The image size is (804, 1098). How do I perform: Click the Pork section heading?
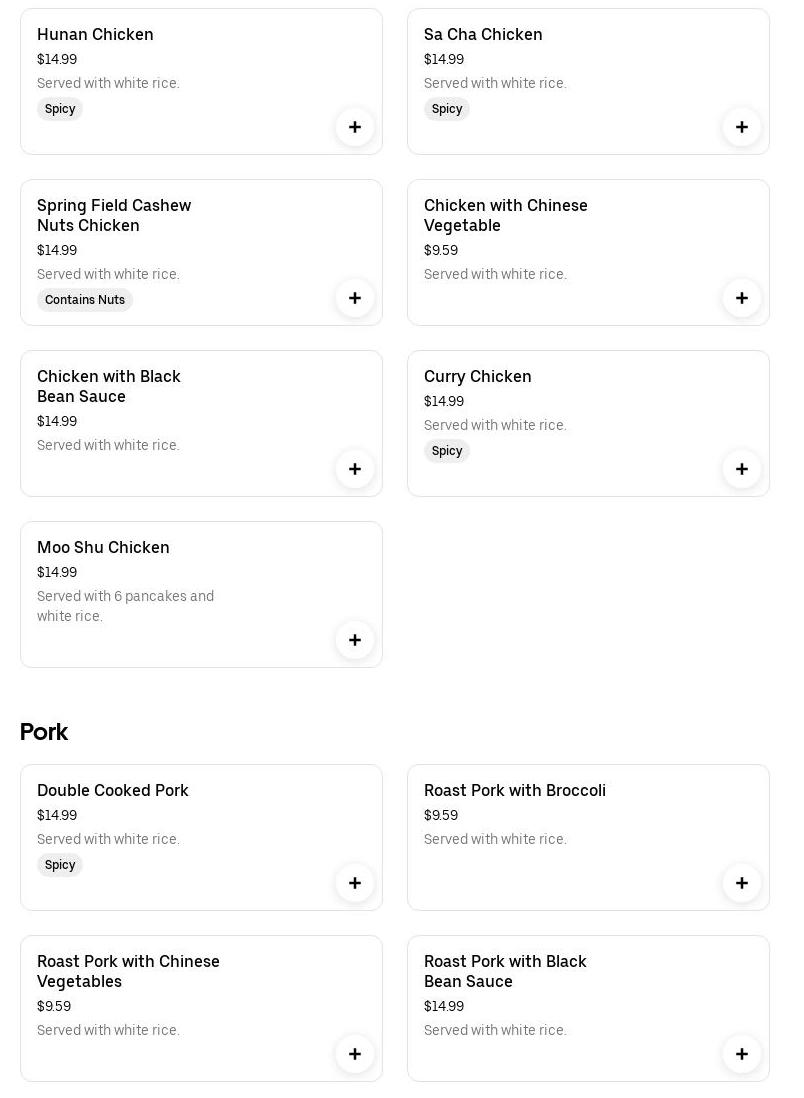(x=44, y=732)
